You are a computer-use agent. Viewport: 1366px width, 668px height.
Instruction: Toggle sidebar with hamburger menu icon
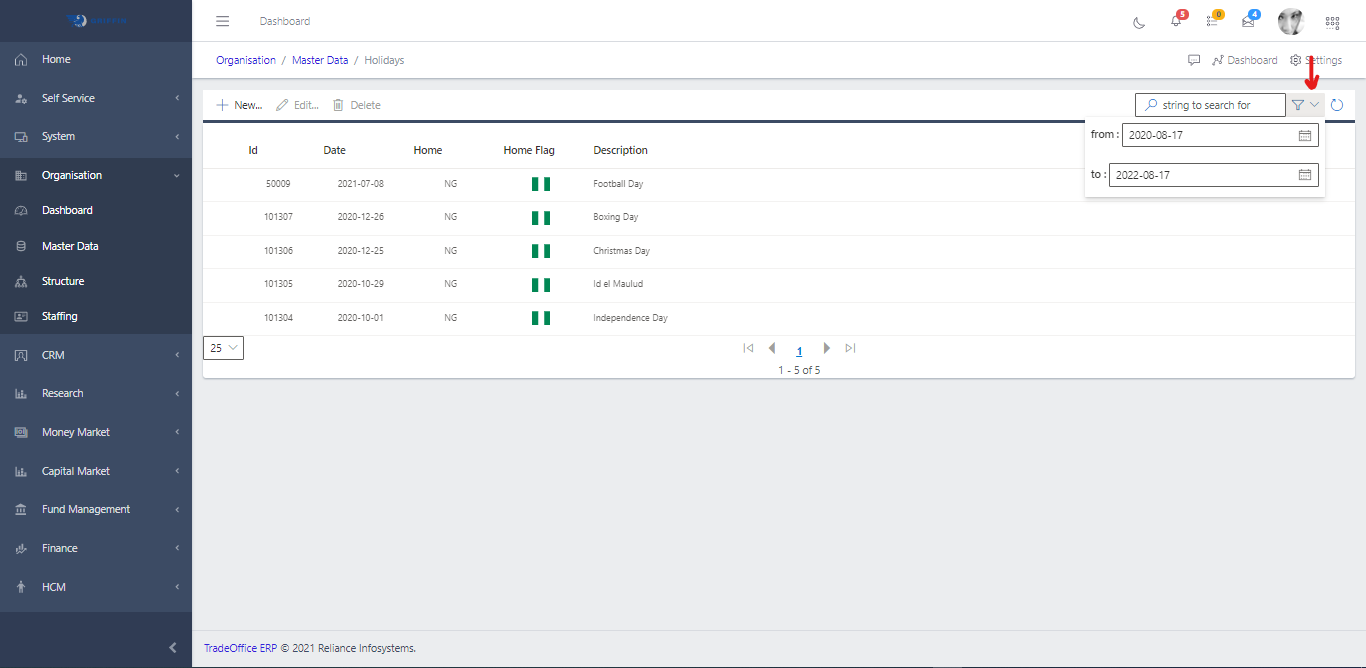223,21
